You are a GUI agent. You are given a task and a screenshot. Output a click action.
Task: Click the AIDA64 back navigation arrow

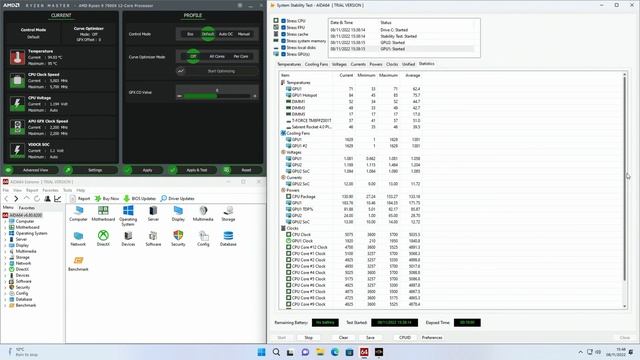[x=6, y=199]
